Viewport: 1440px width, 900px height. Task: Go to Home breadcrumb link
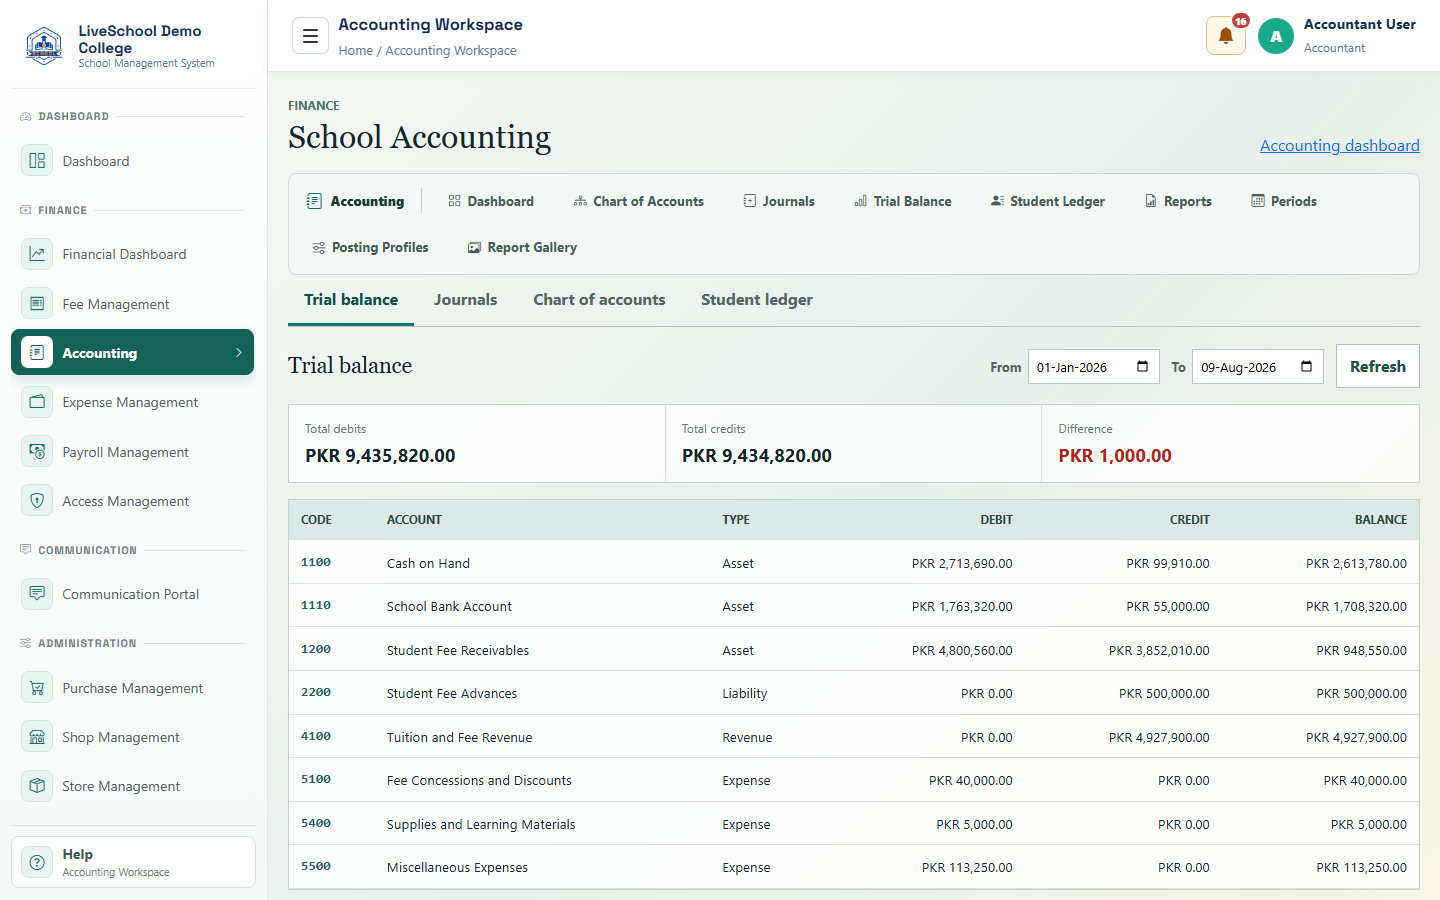pos(355,51)
